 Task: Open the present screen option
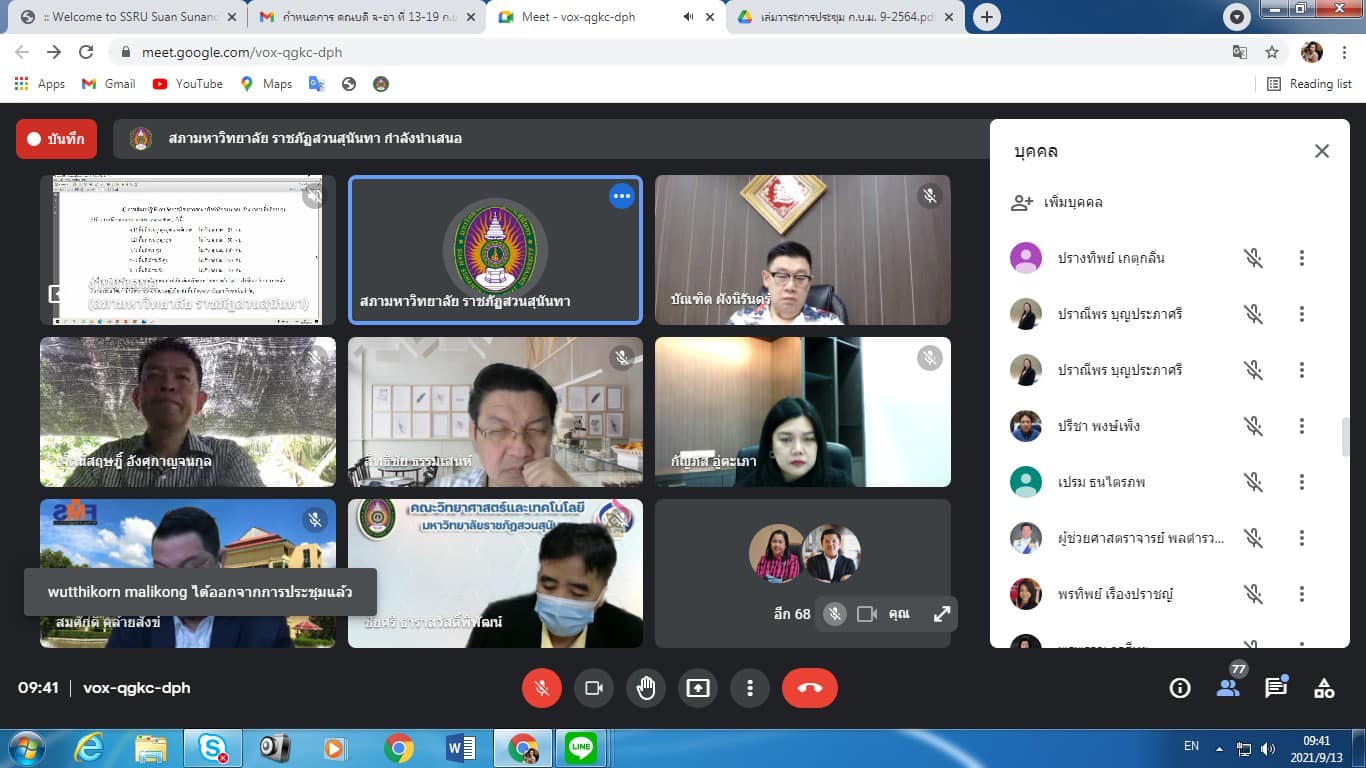pos(698,688)
